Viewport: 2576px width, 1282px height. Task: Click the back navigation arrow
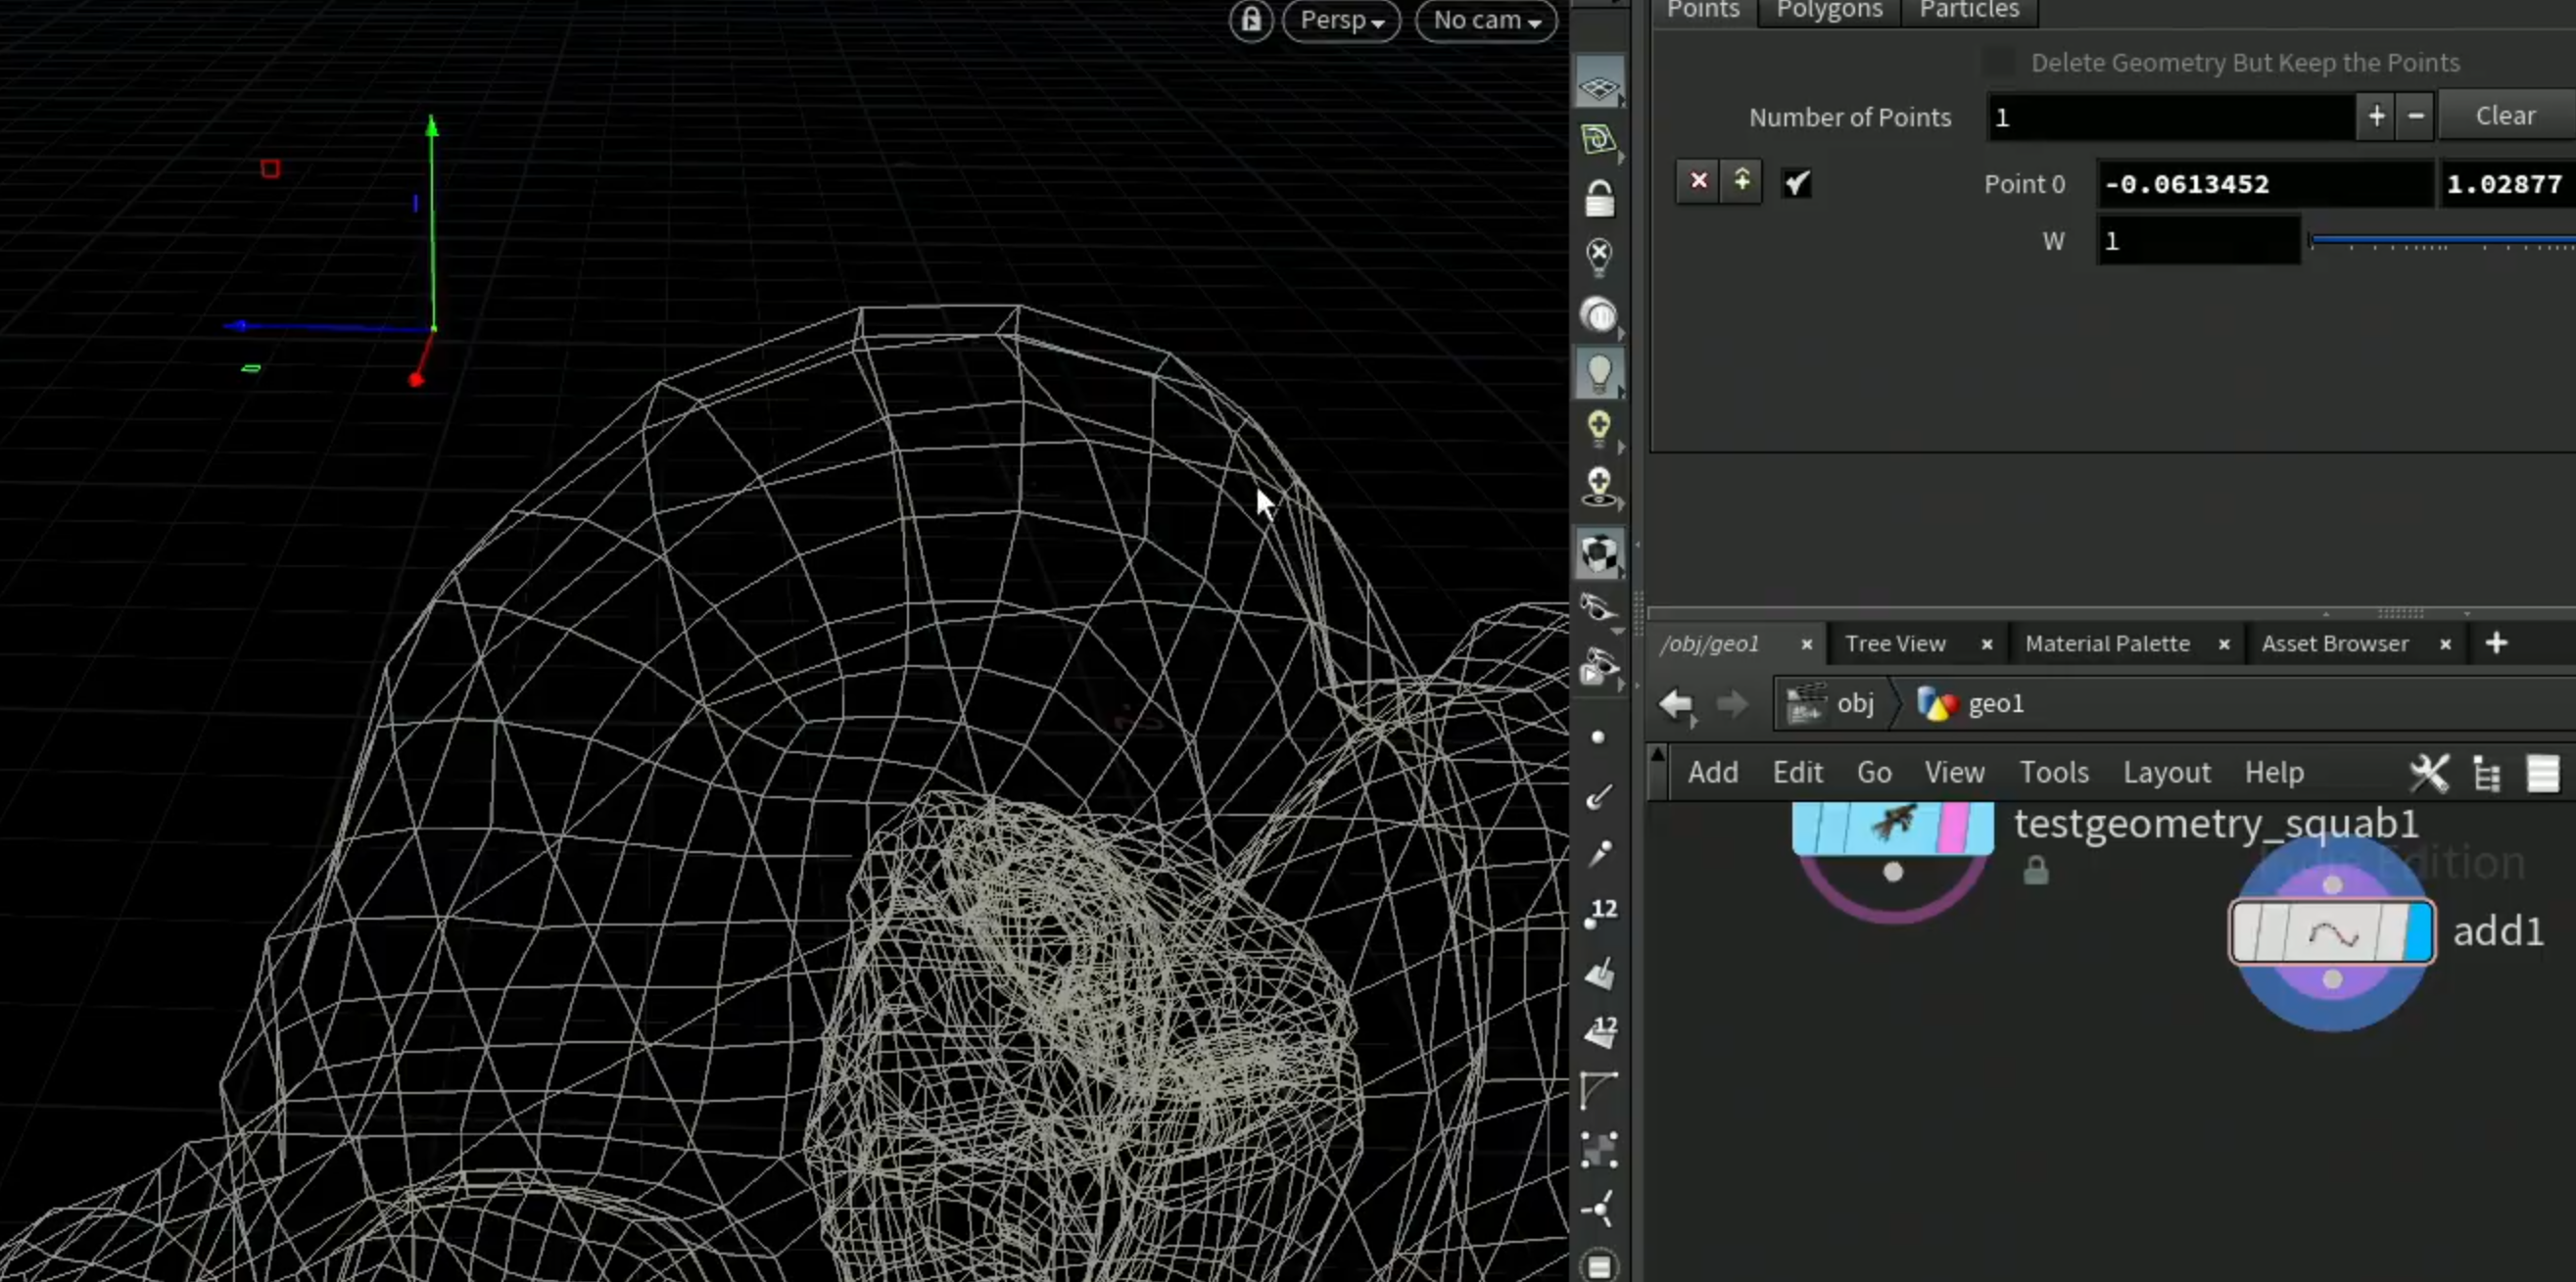[x=1676, y=704]
